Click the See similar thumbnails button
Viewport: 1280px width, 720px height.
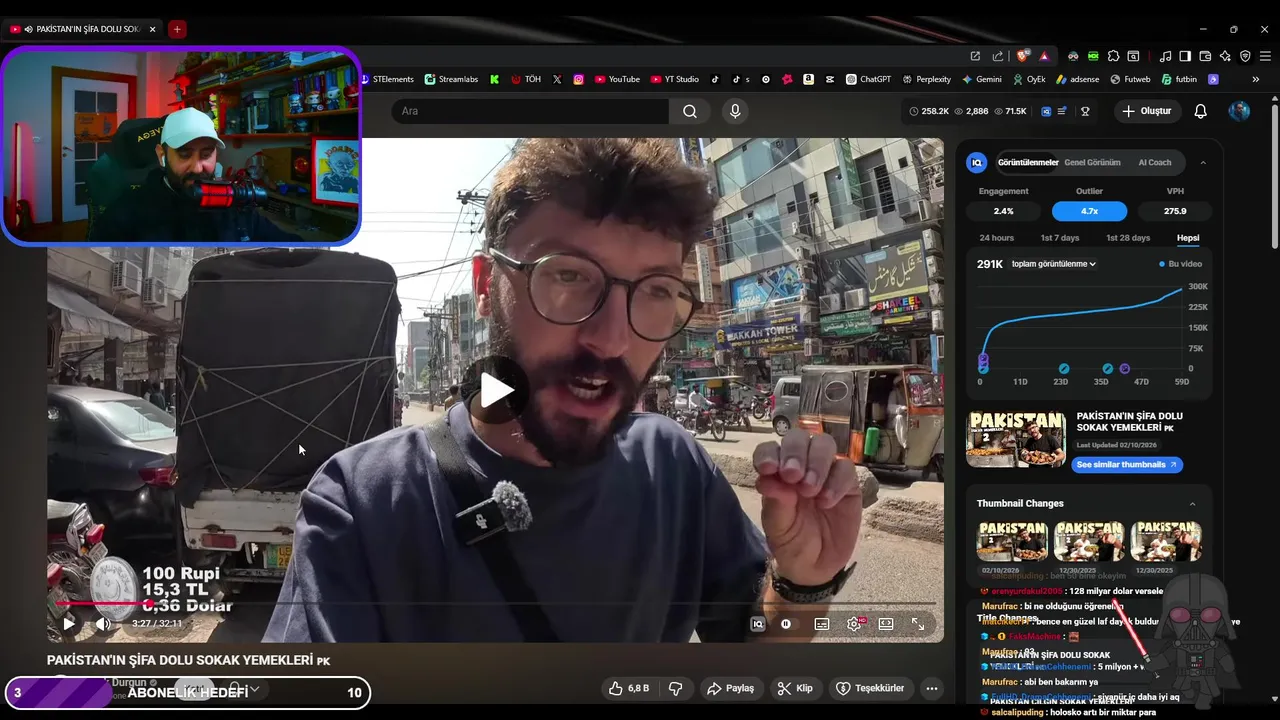1127,465
